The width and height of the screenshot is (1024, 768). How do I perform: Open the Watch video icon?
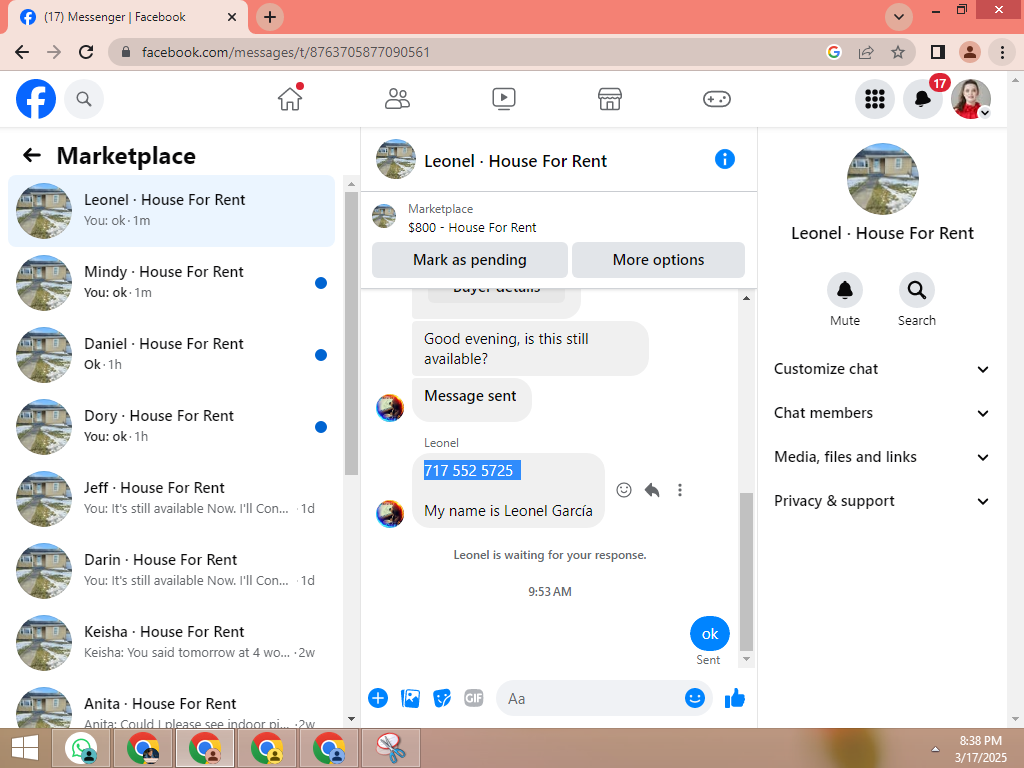(504, 99)
